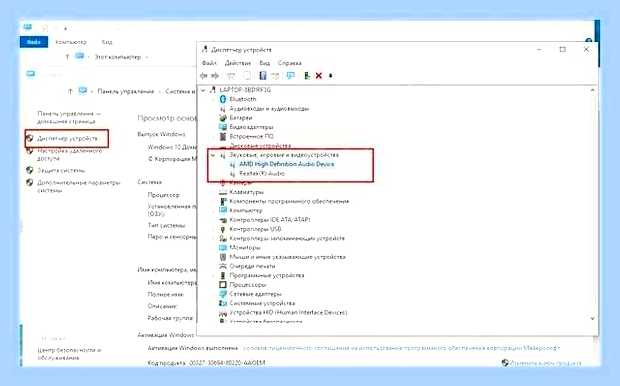Click the Процессоры square chip icon

click(223, 285)
